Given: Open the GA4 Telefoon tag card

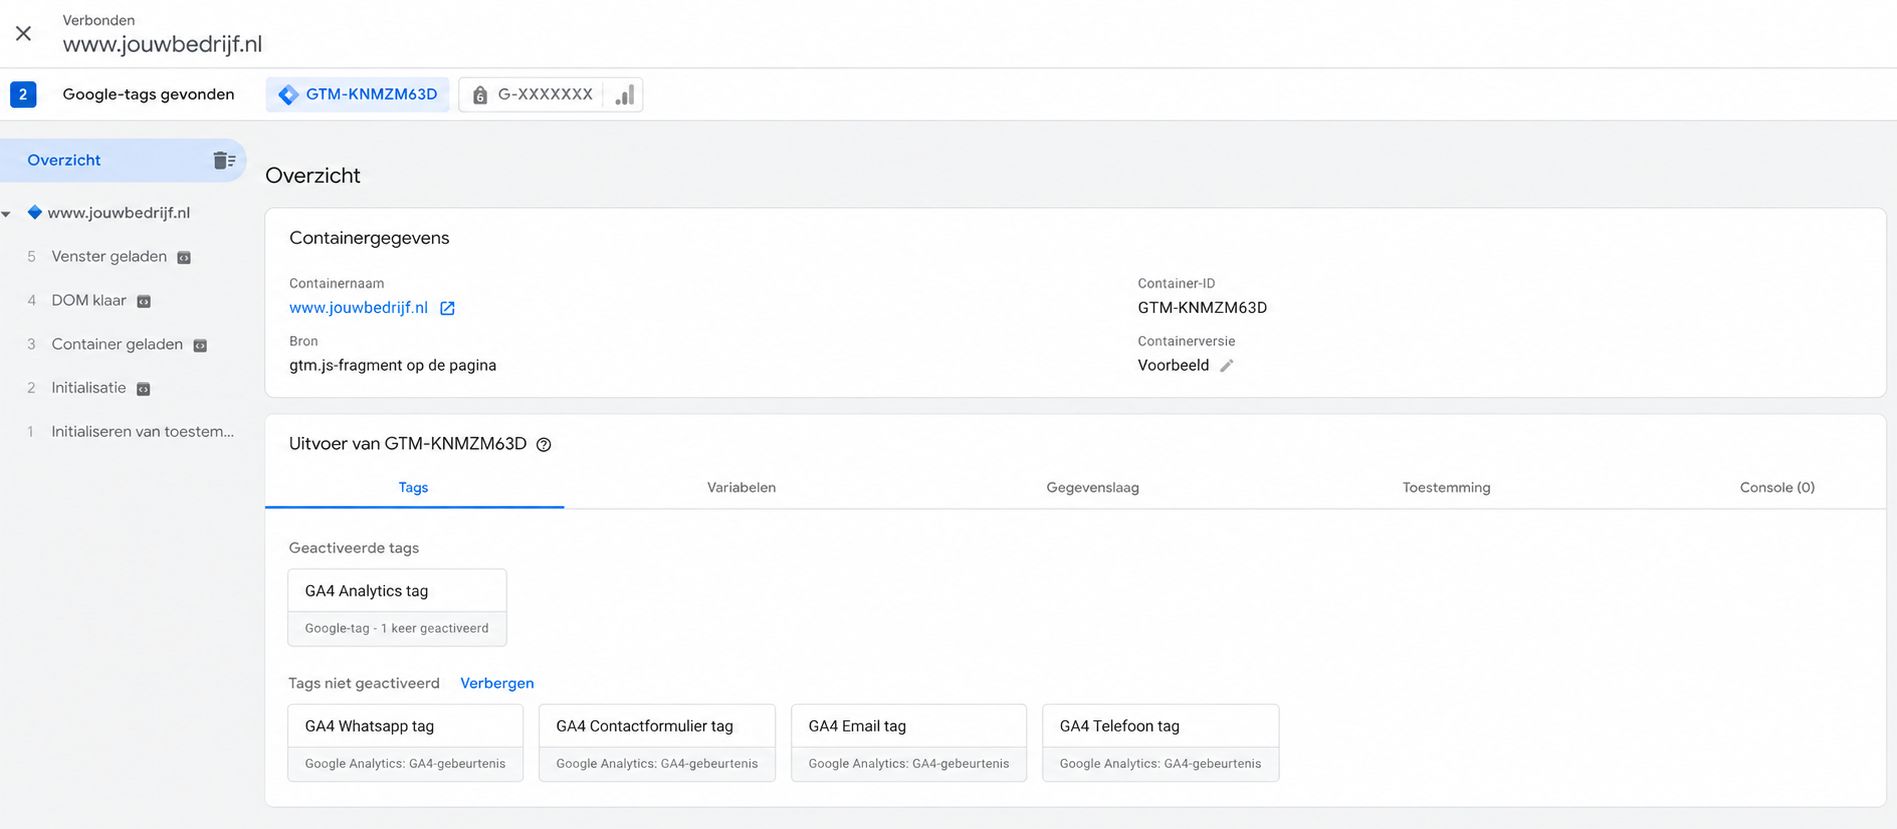Looking at the screenshot, I should [1160, 743].
